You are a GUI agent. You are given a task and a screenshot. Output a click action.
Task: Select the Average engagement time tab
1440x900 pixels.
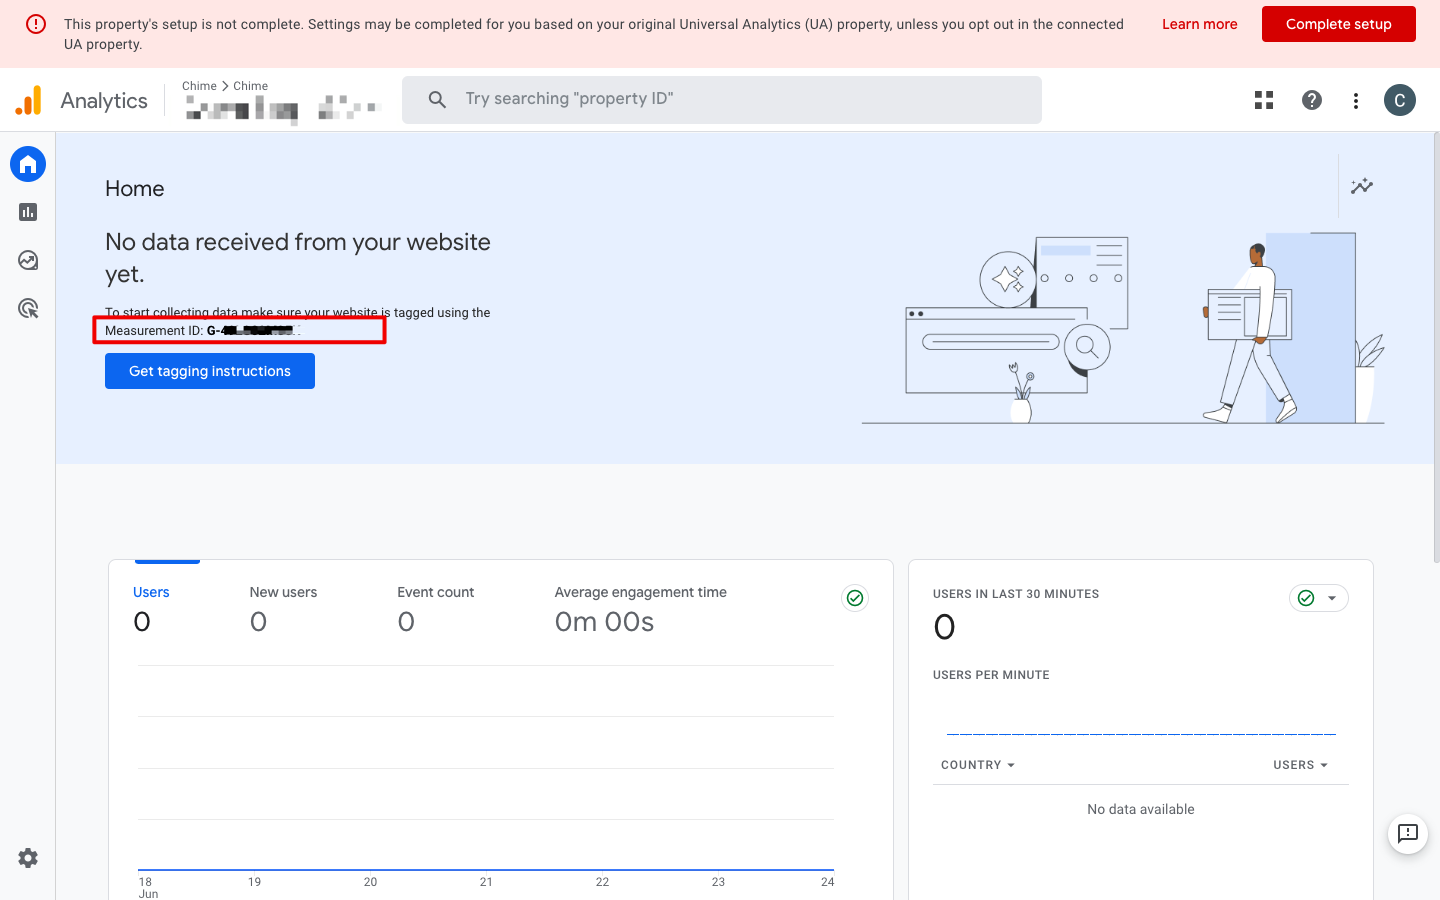[641, 608]
